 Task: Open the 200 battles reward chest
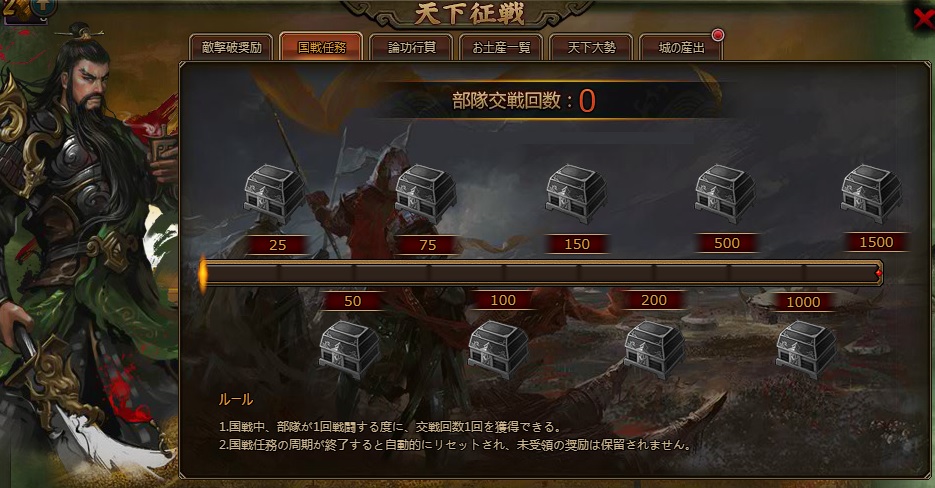(x=655, y=350)
